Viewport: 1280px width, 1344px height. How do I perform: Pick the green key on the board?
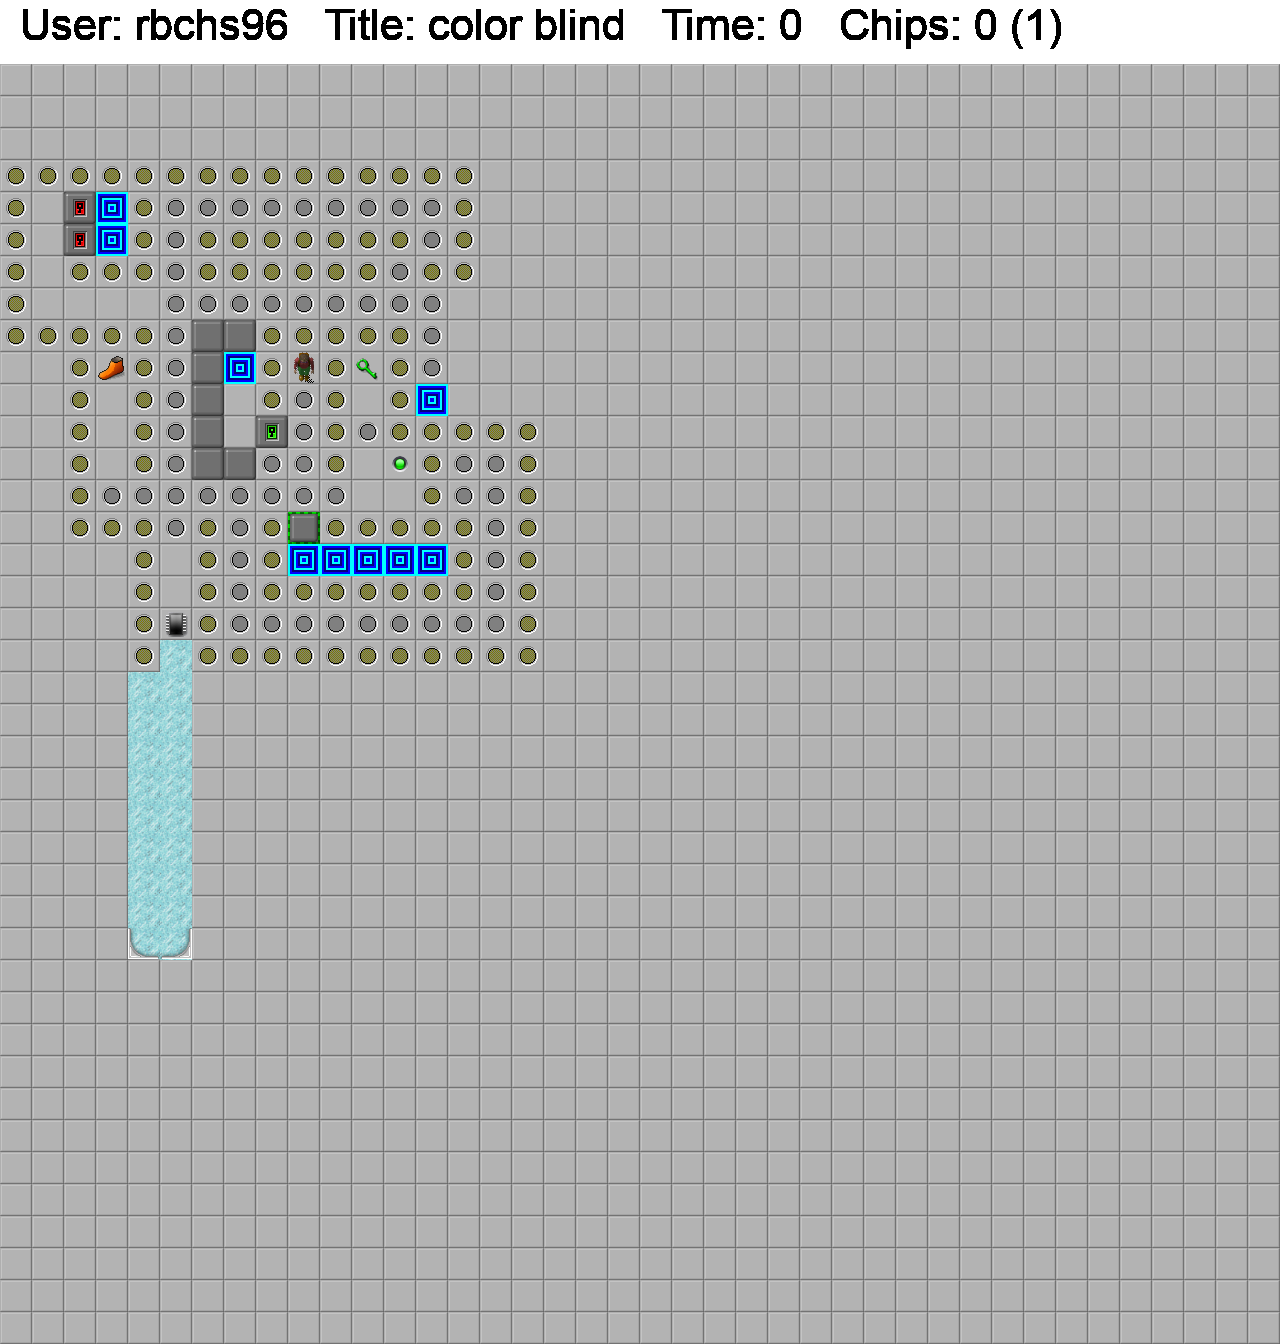pyautogui.click(x=367, y=369)
